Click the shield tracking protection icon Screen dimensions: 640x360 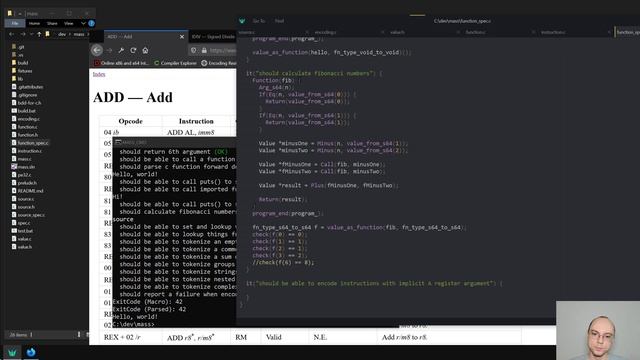tap(193, 50)
